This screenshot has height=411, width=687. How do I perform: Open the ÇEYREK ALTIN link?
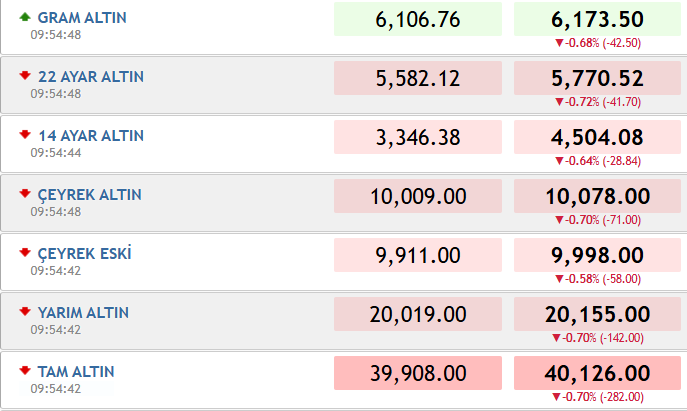coord(89,195)
